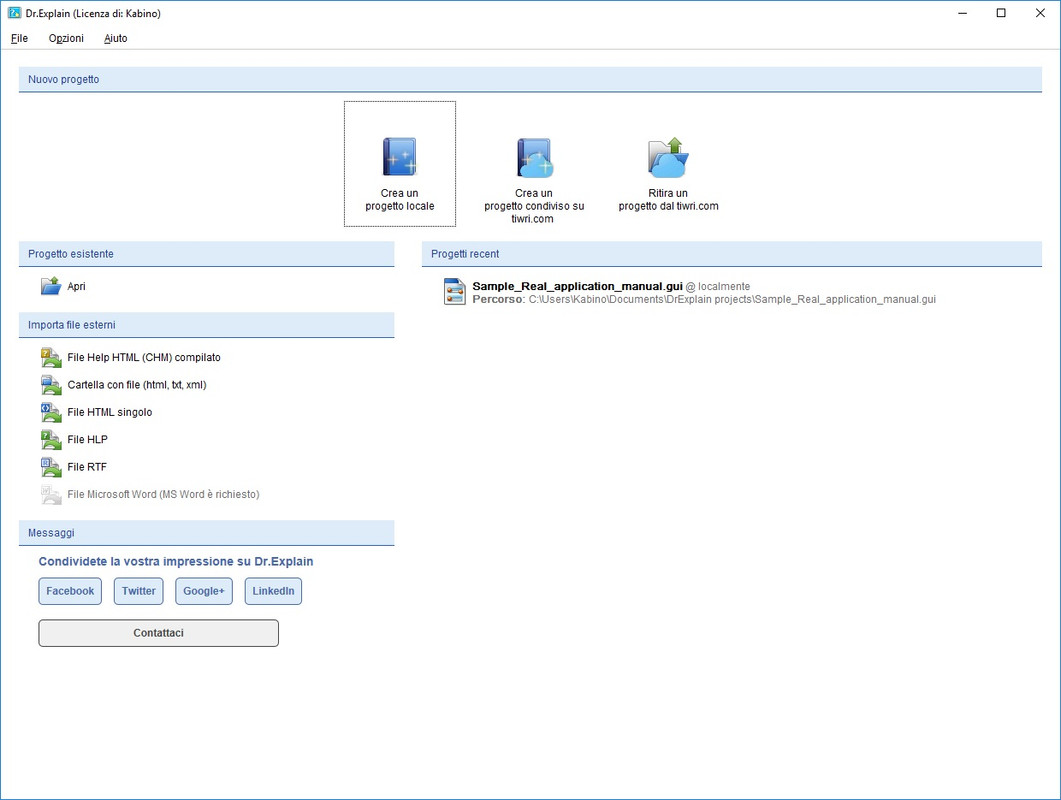
Task: Click 'Condividete la vostra impressione su Dr.Explain' heading
Action: click(x=176, y=561)
